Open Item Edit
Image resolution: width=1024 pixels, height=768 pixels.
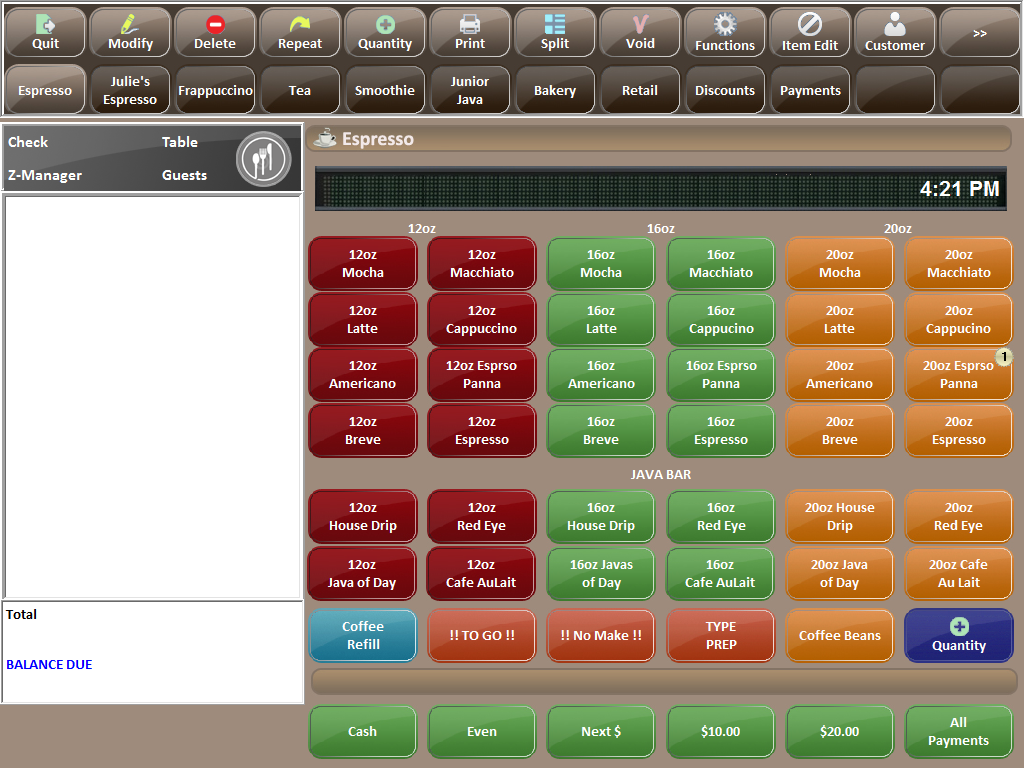pyautogui.click(x=809, y=32)
